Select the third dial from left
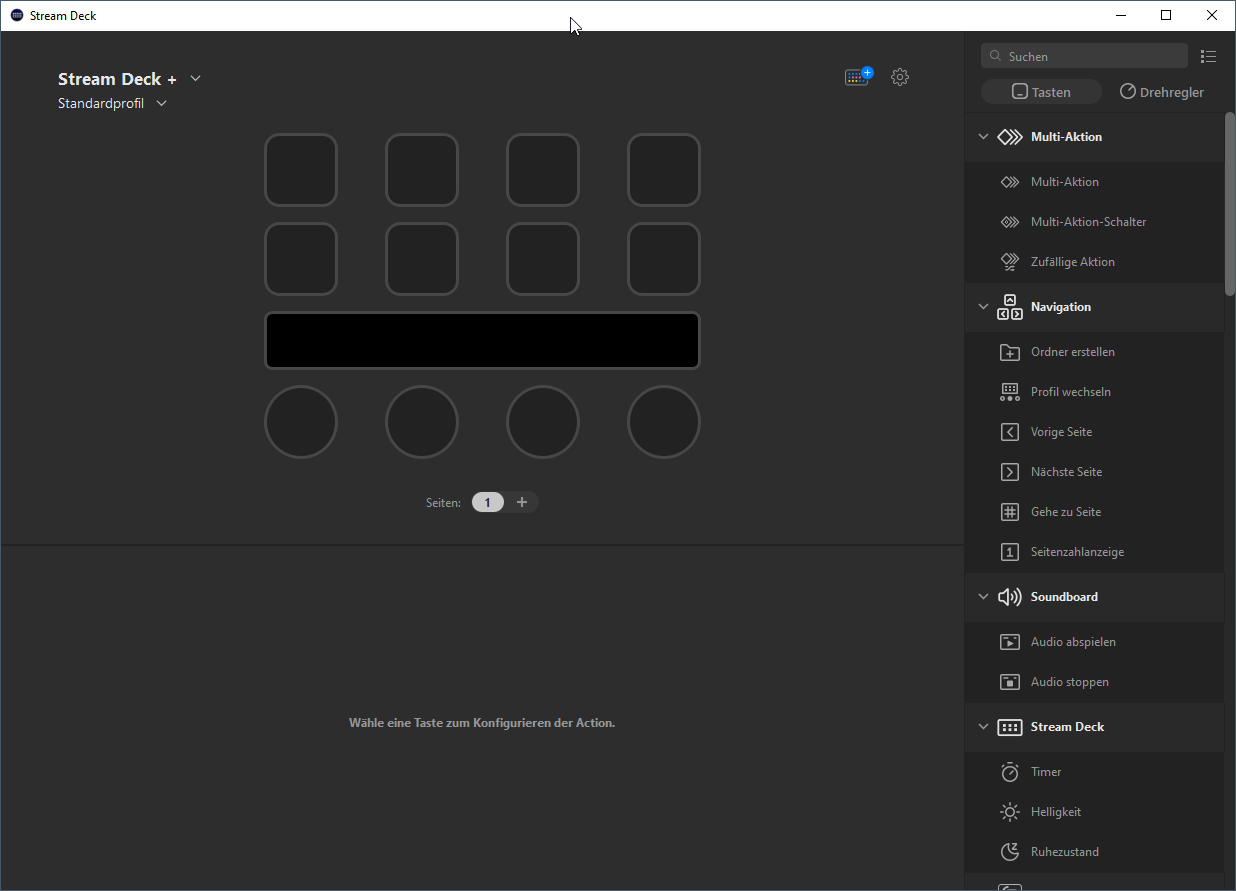 (x=543, y=422)
